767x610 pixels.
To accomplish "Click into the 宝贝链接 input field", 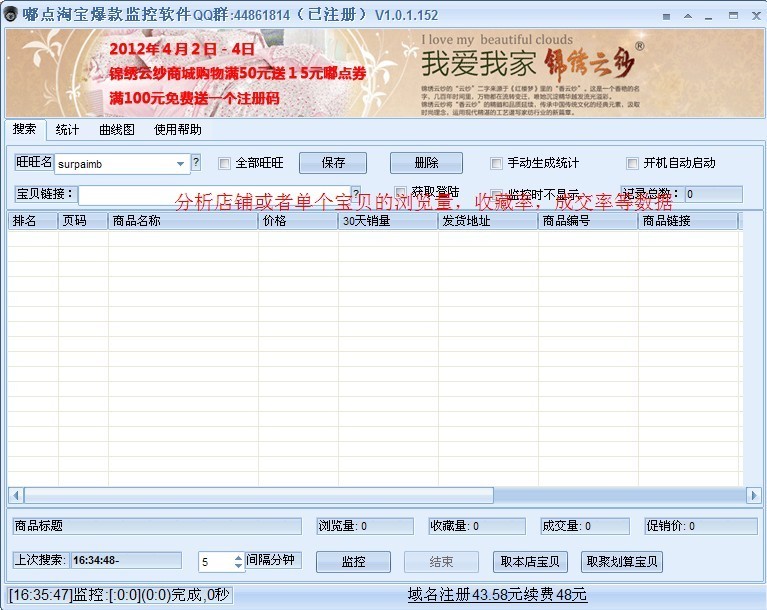I will click(214, 195).
